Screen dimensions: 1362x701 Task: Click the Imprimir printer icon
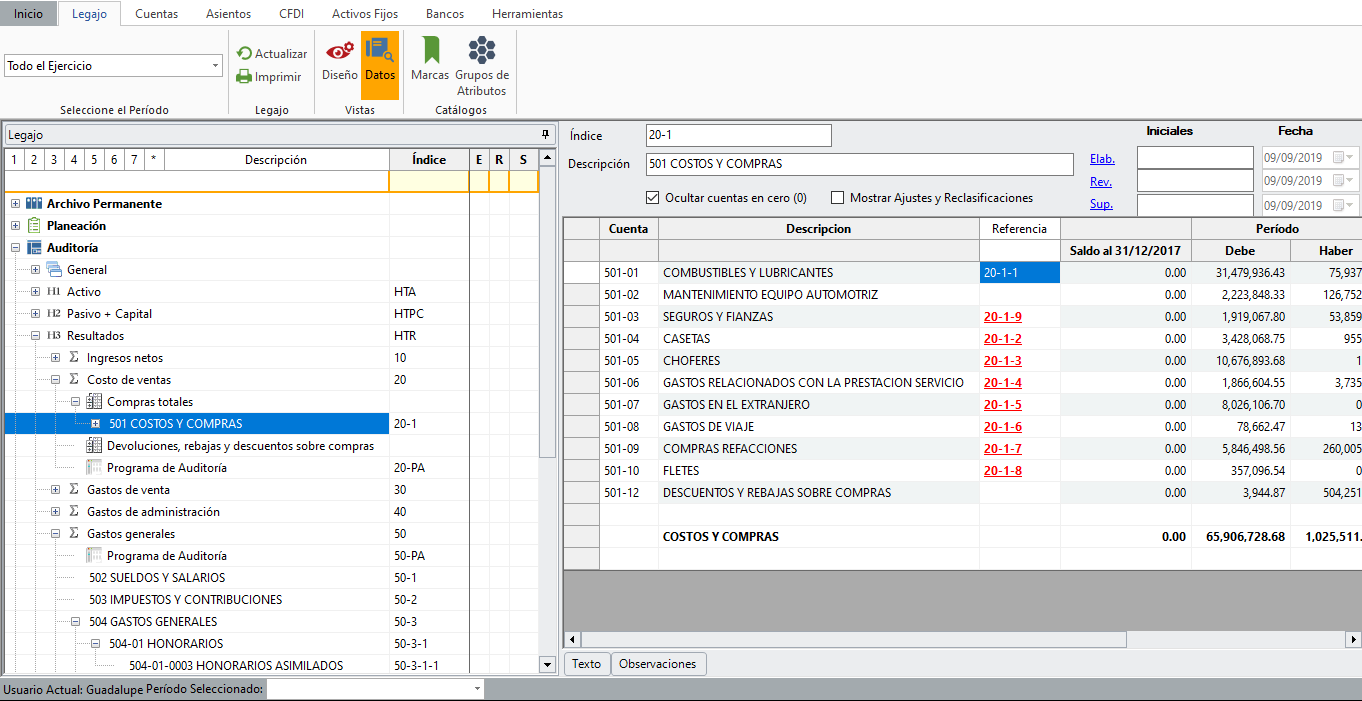(x=244, y=77)
